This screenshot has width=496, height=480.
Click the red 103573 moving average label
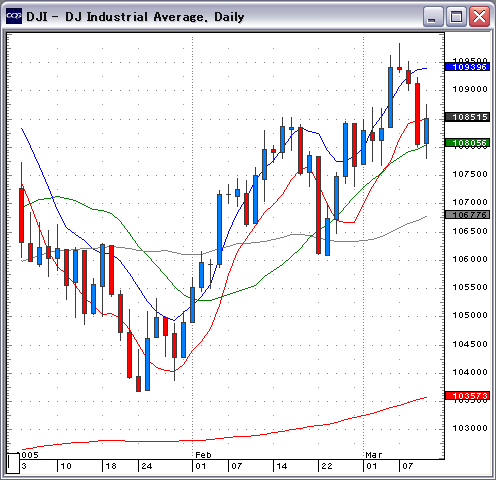tap(467, 395)
